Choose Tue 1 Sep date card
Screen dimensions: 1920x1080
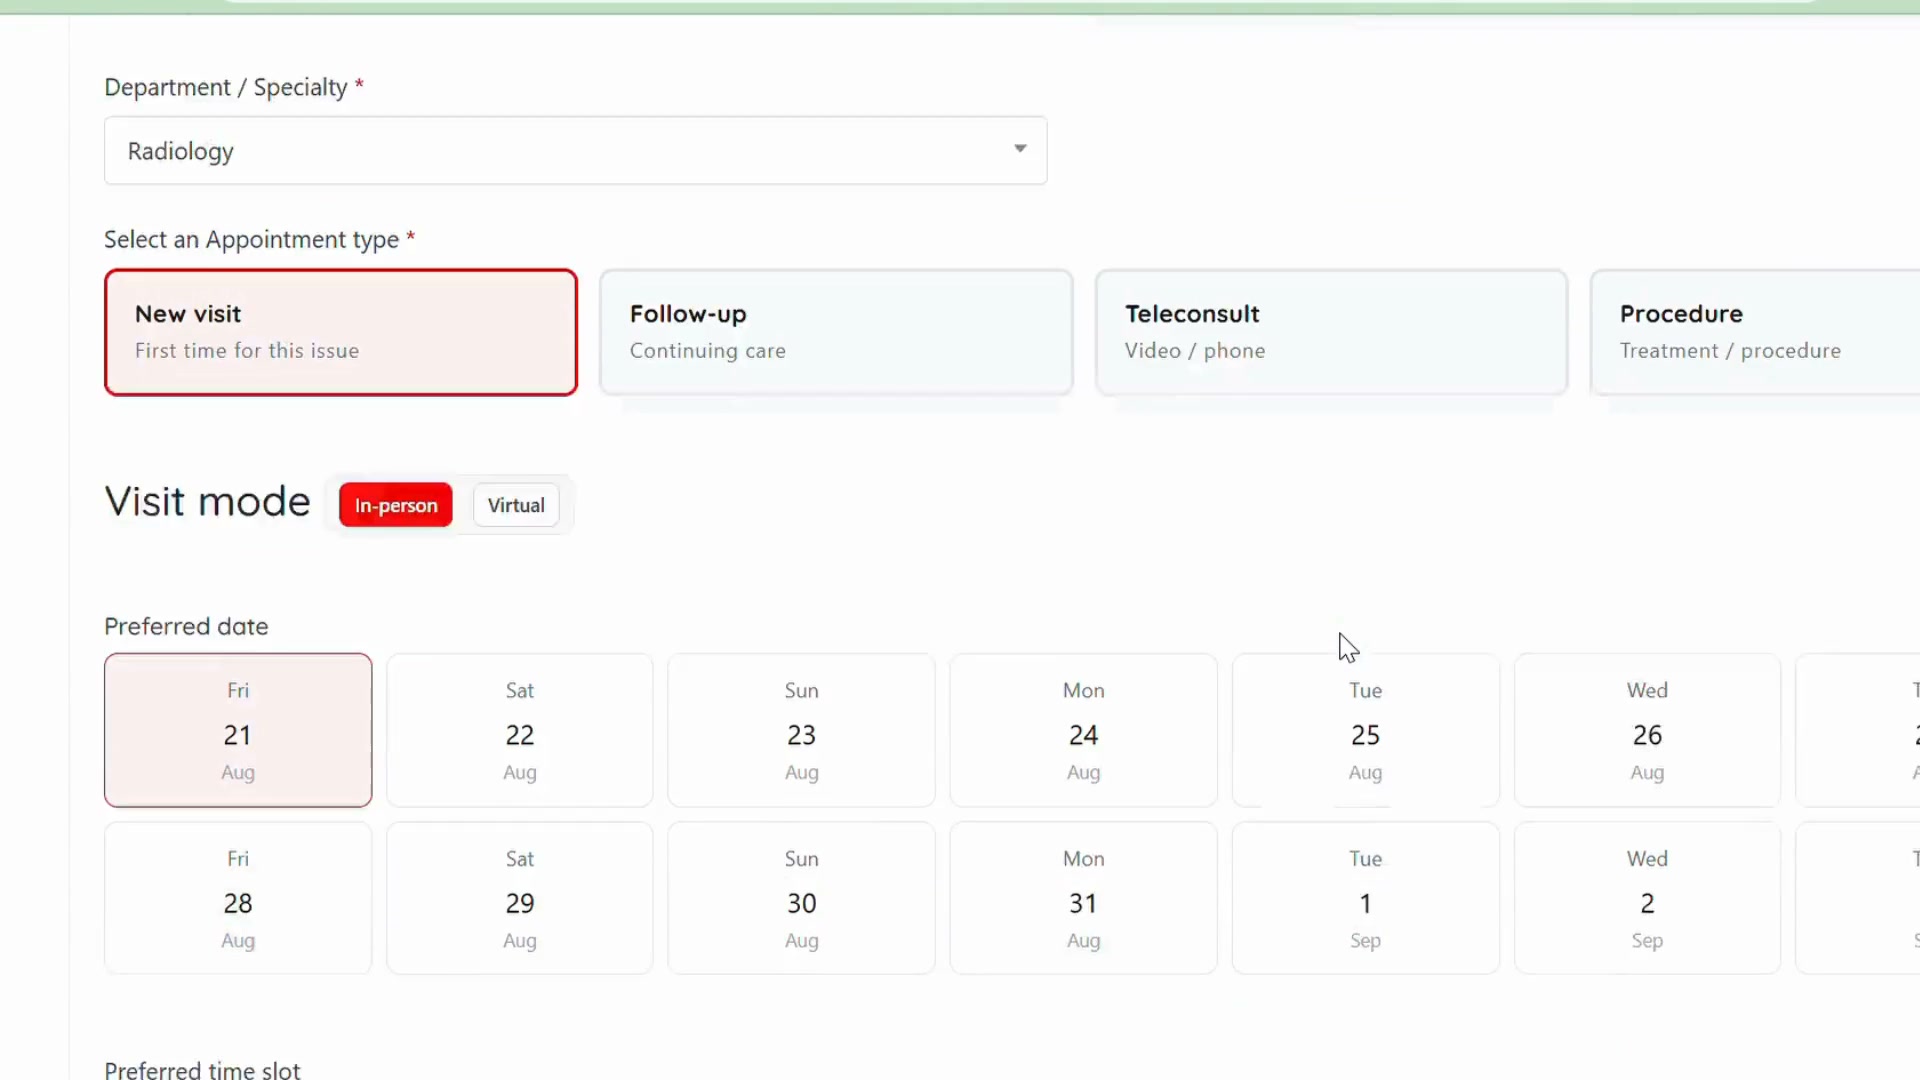click(1366, 898)
